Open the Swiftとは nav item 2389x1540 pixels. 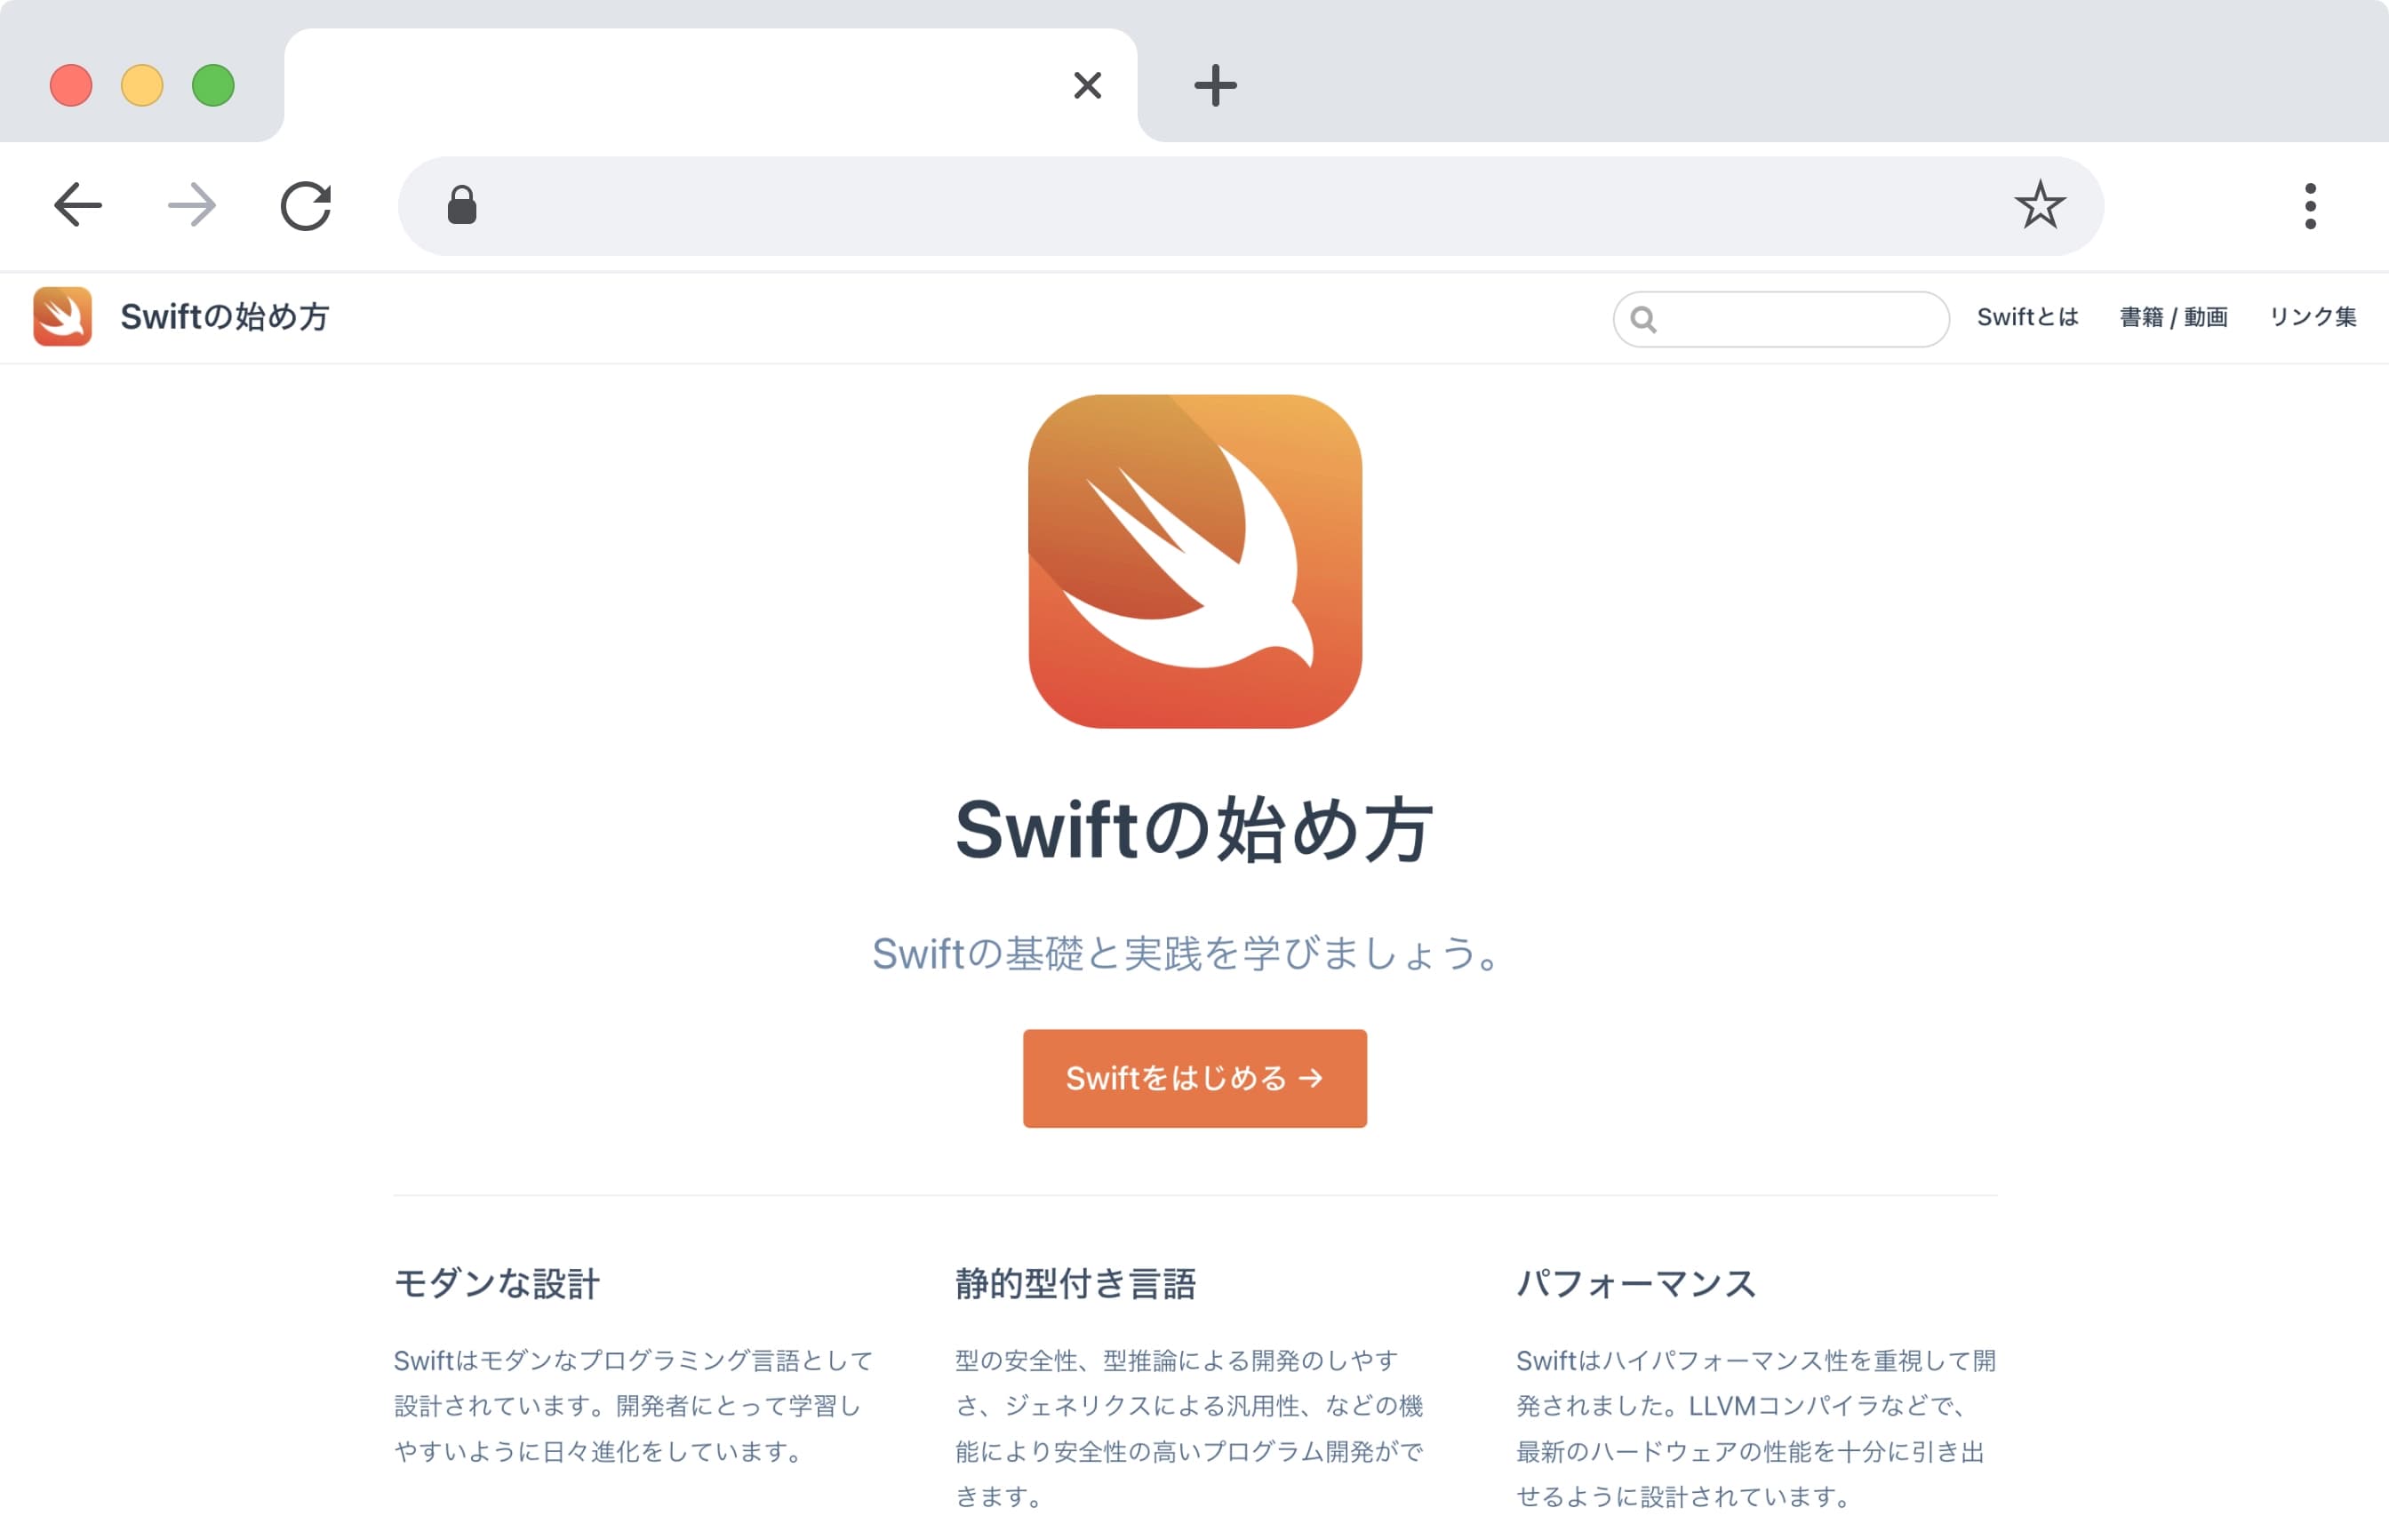point(2027,317)
